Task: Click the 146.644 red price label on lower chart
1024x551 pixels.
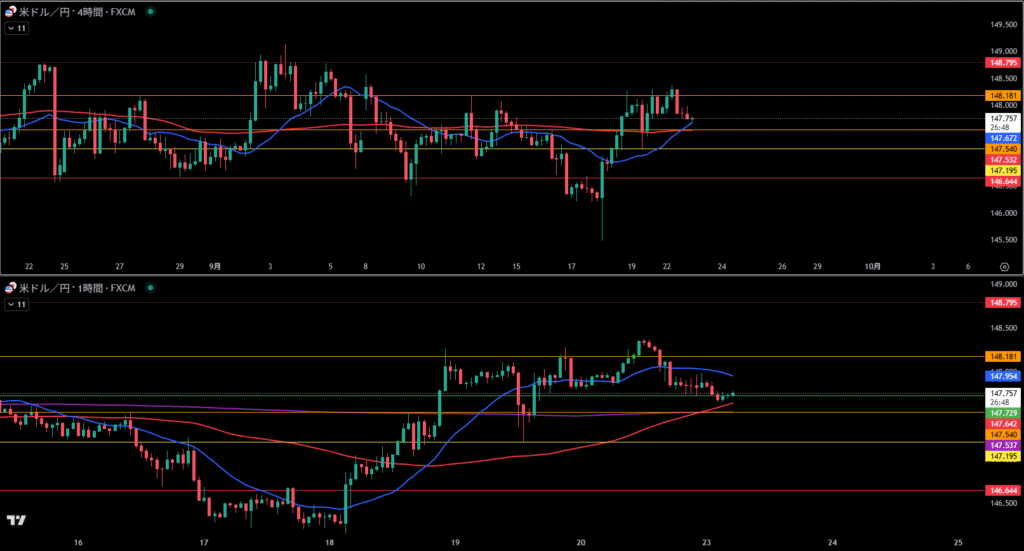Action: 1003,491
